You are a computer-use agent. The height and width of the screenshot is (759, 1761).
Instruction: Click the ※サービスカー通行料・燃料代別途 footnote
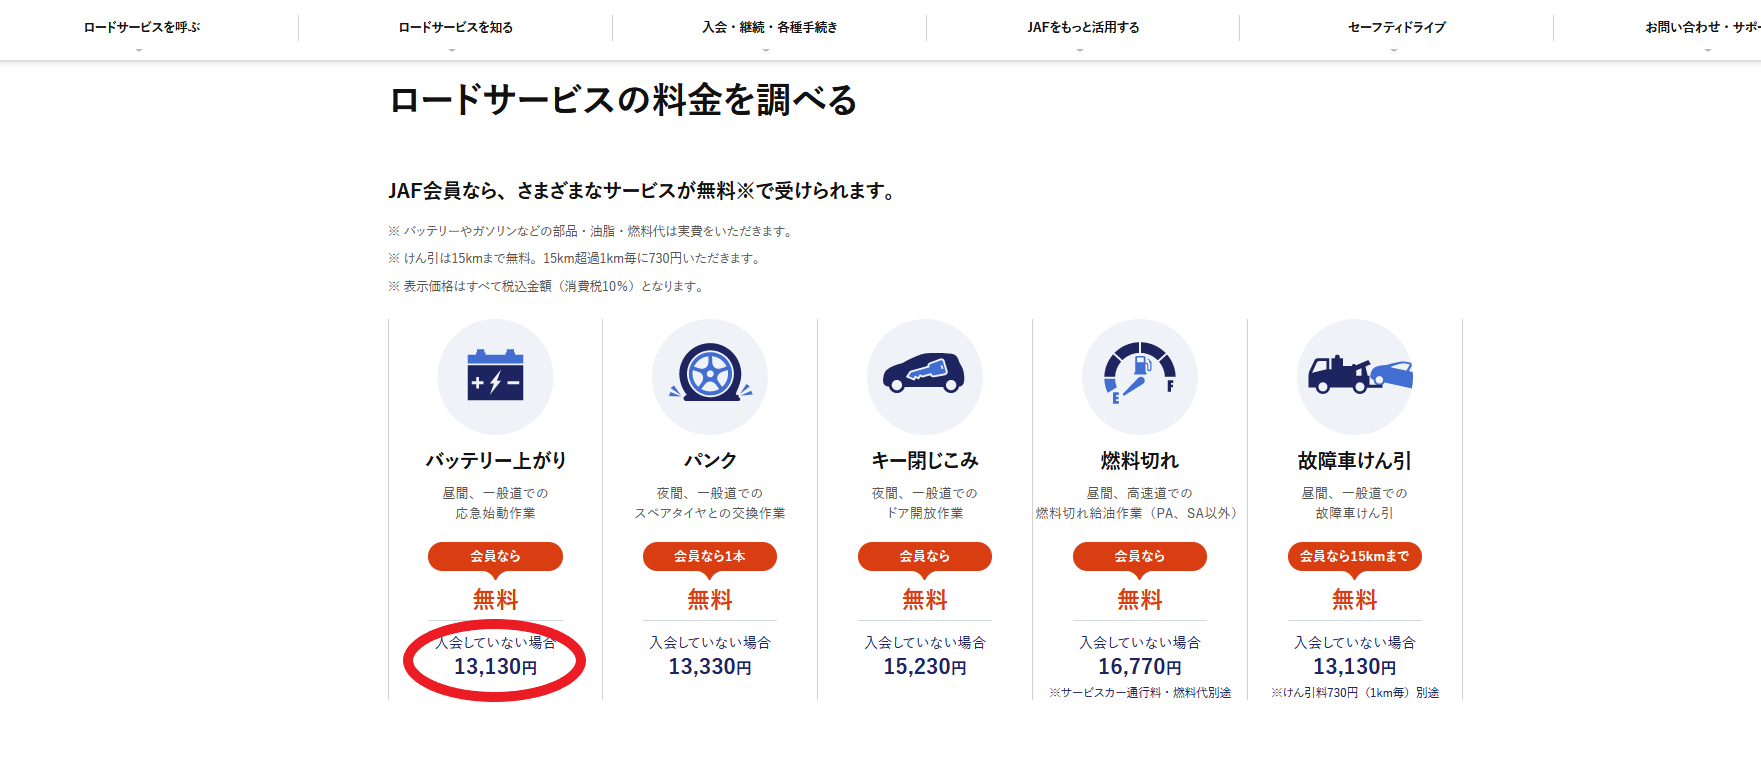tap(1140, 692)
